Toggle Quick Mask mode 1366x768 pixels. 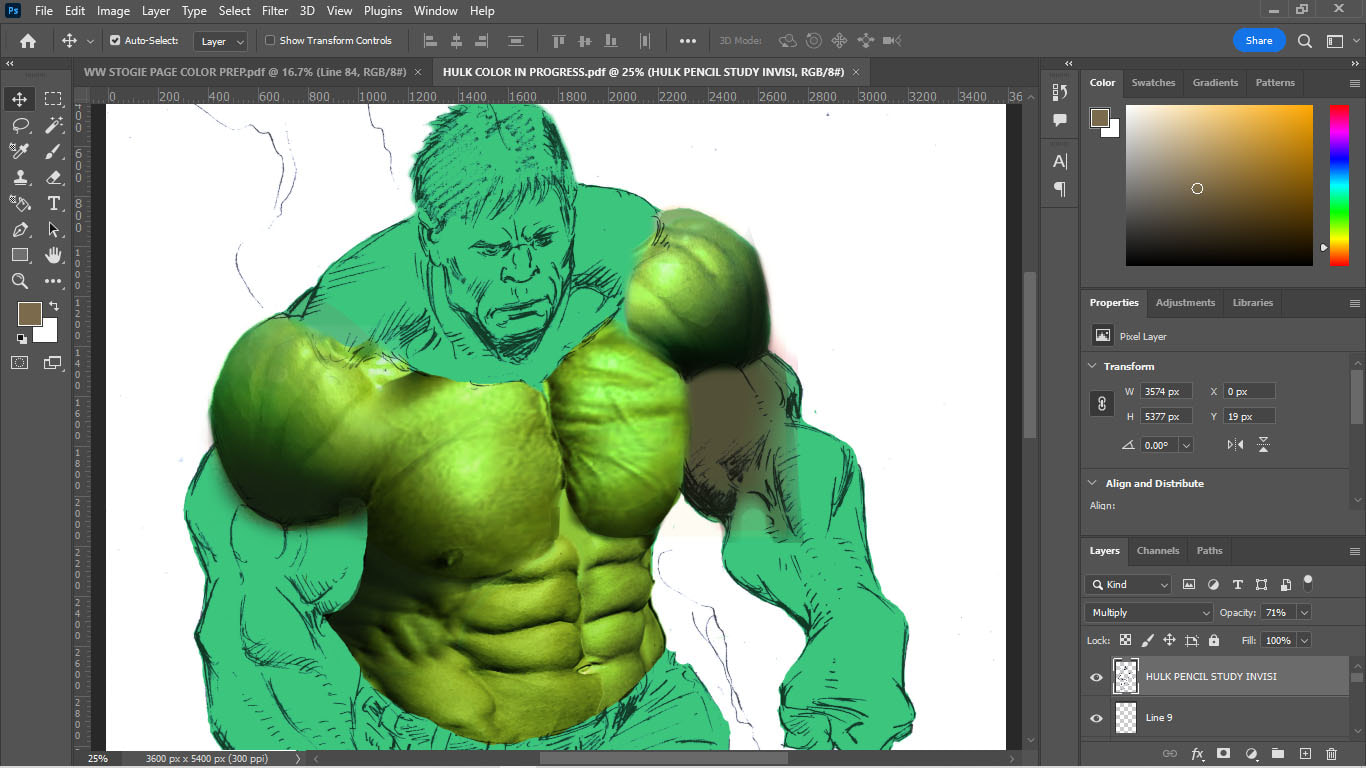pos(19,362)
